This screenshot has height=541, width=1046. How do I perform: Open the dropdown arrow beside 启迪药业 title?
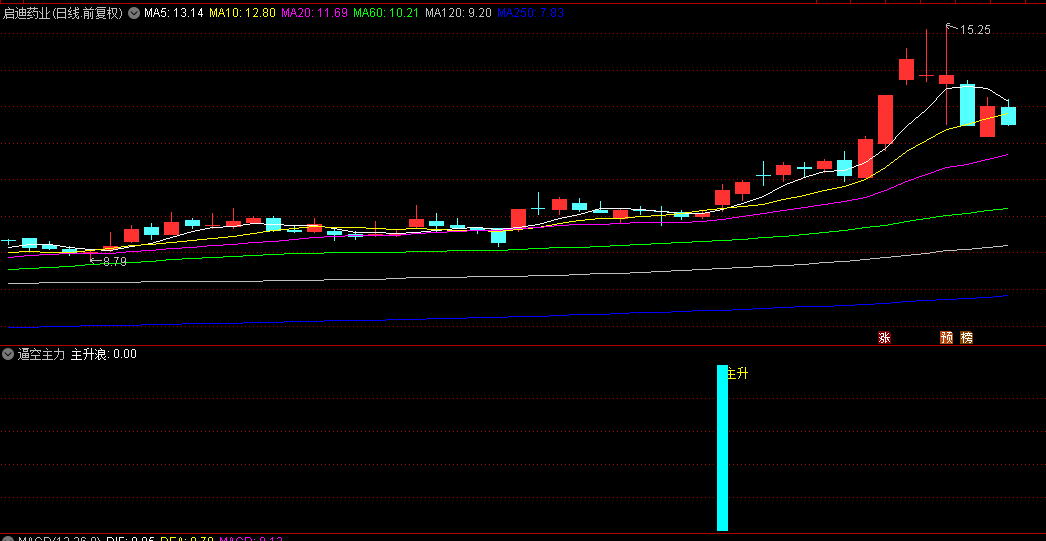click(133, 13)
